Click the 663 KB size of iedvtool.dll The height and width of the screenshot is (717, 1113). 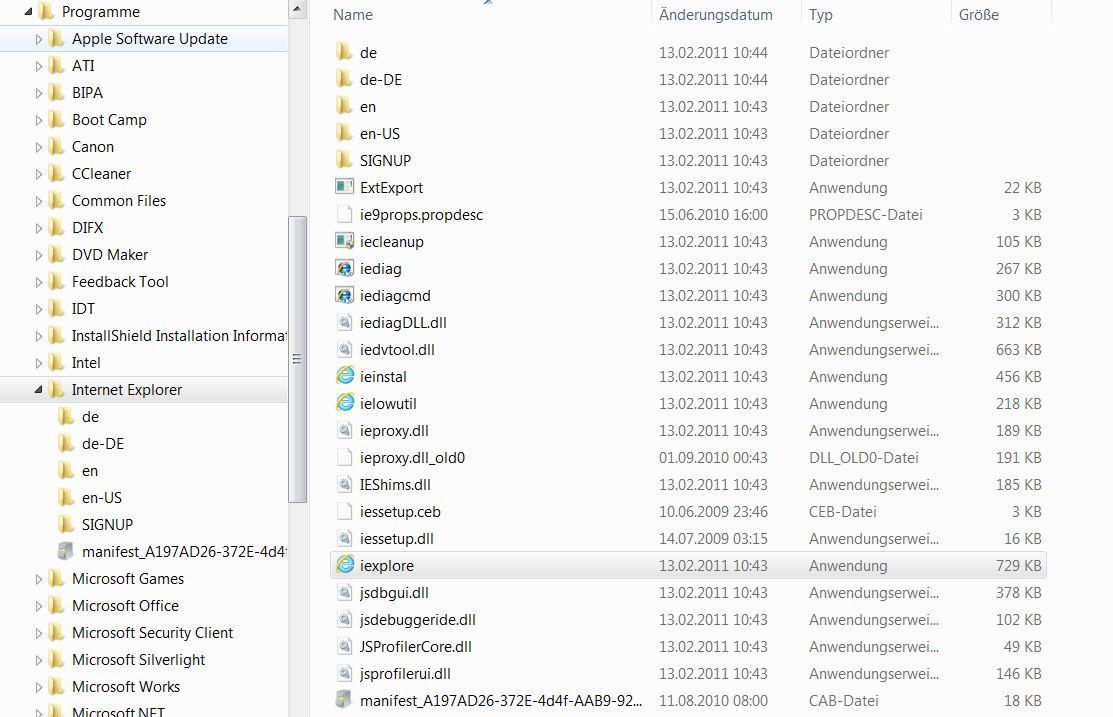tap(1018, 350)
